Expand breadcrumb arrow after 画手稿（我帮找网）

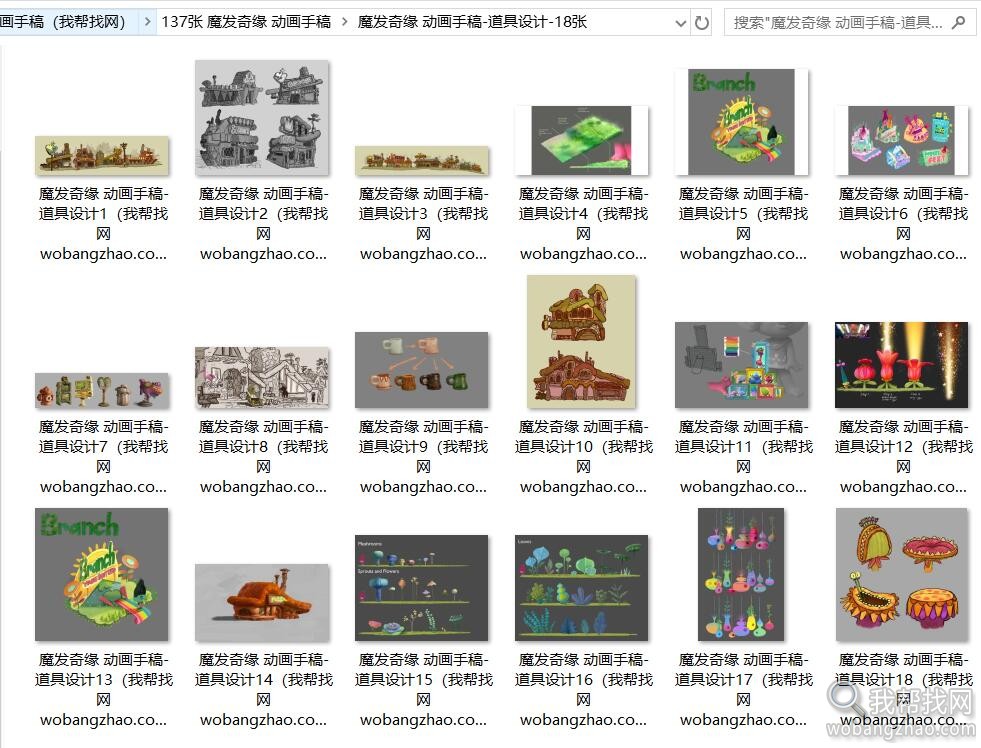(x=147, y=23)
